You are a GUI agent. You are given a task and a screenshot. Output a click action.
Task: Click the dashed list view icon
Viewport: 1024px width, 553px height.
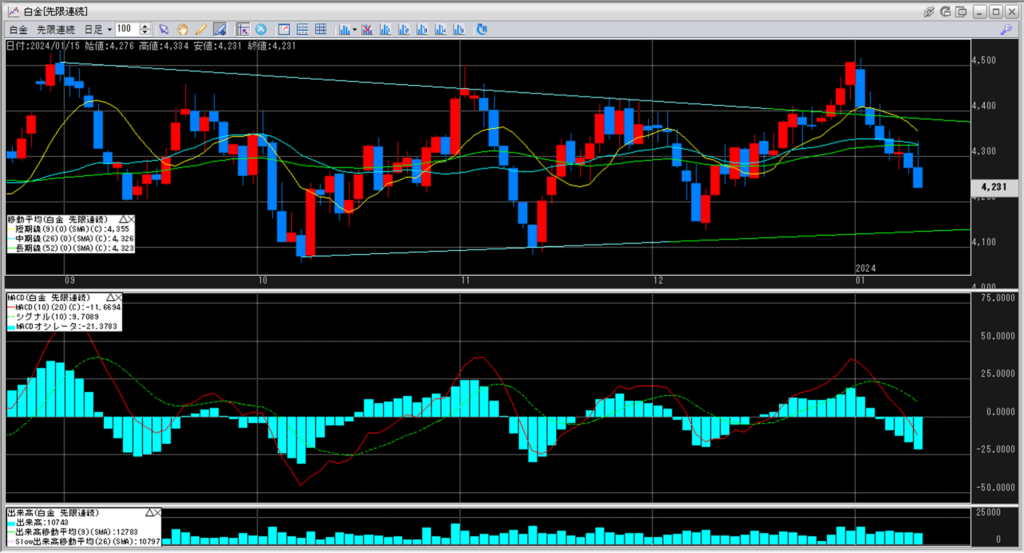(x=302, y=29)
